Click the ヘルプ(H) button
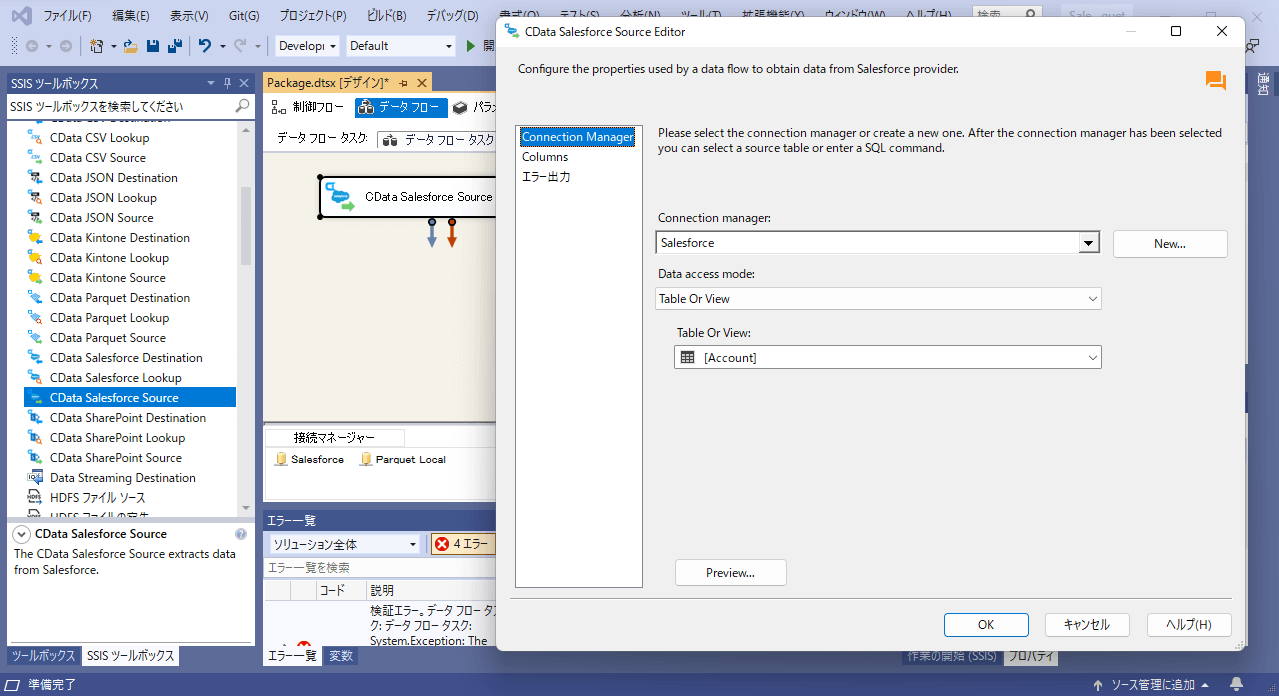This screenshot has height=696, width=1279. coord(1189,625)
